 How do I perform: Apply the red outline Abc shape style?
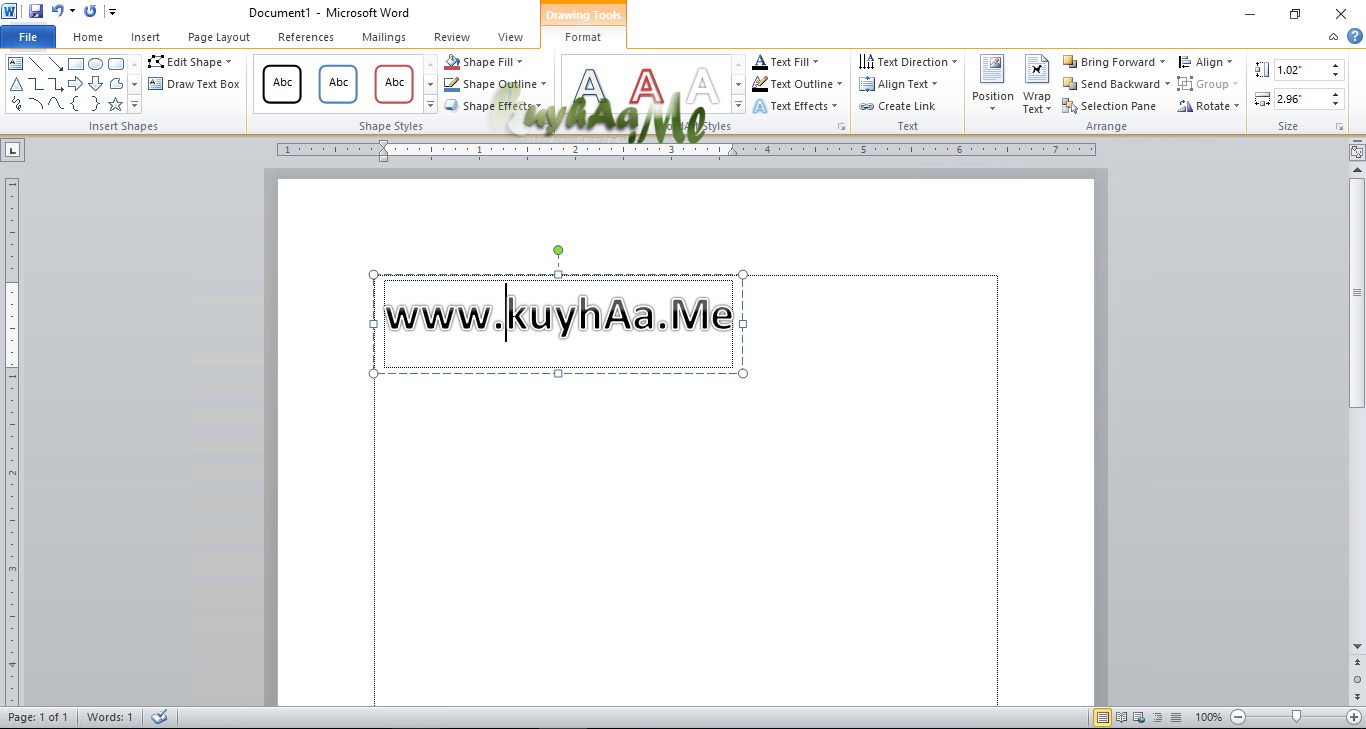(x=394, y=84)
